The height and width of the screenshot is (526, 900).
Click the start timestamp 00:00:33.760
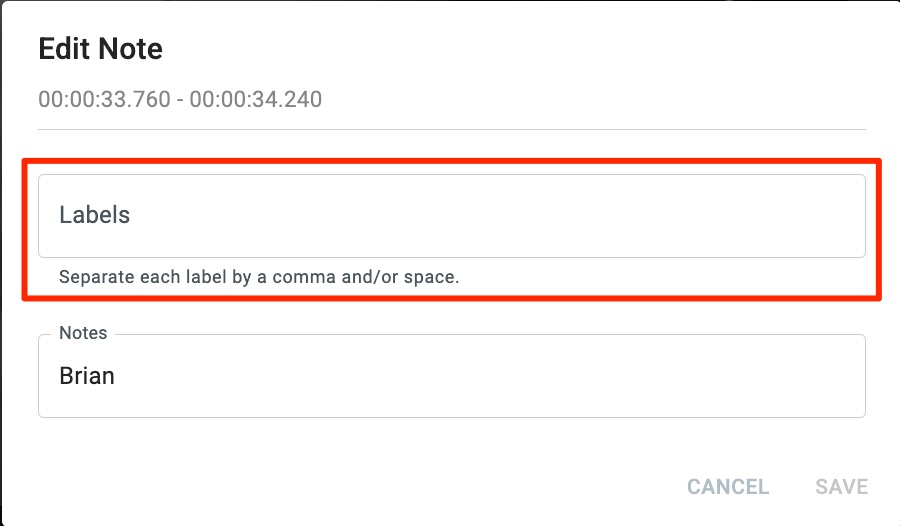click(x=104, y=99)
